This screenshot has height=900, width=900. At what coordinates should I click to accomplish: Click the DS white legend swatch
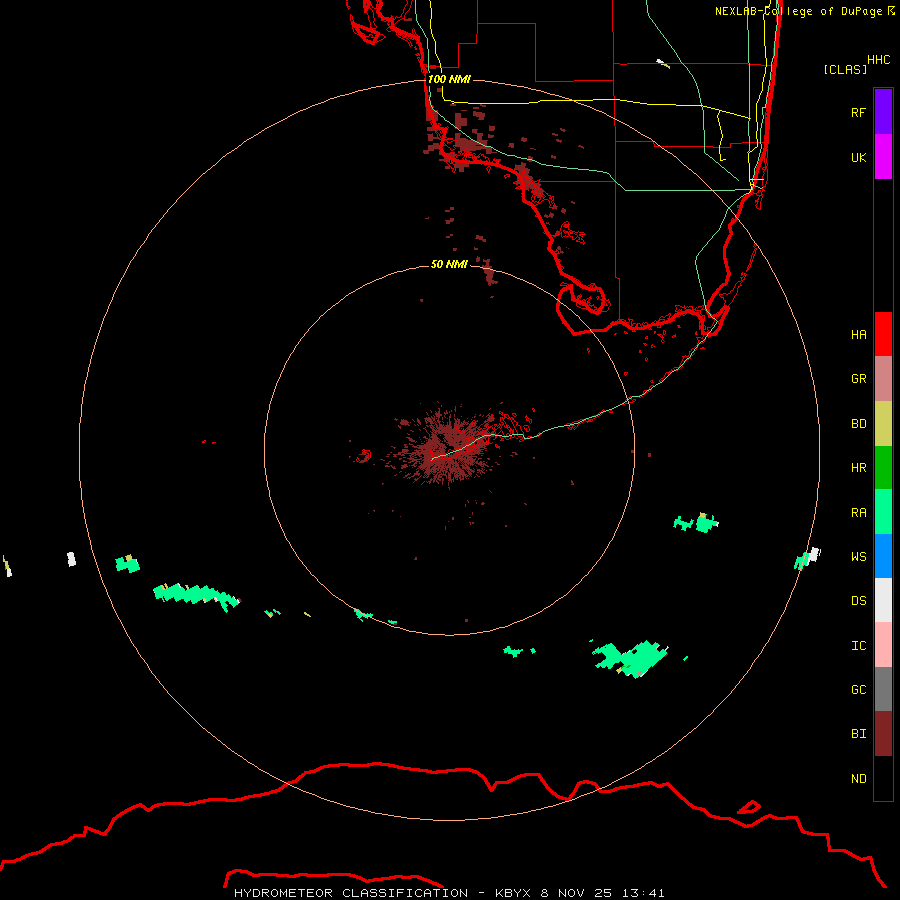pos(883,600)
